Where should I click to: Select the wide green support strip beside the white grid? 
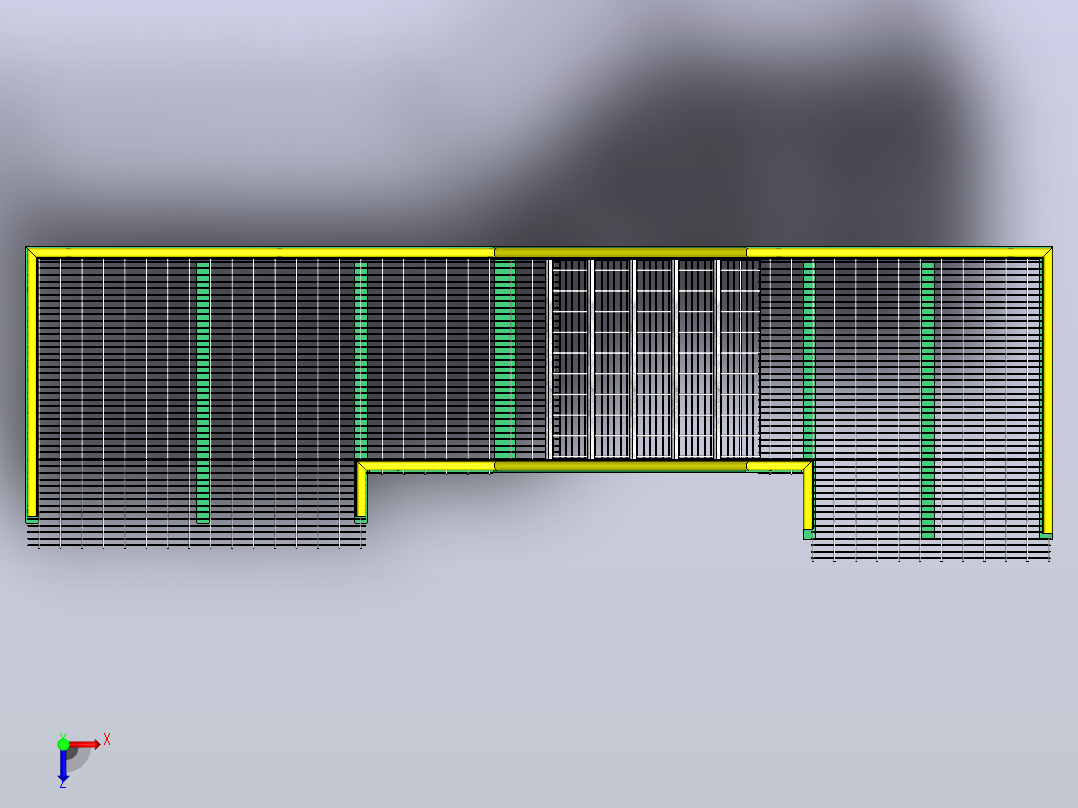pyautogui.click(x=505, y=360)
